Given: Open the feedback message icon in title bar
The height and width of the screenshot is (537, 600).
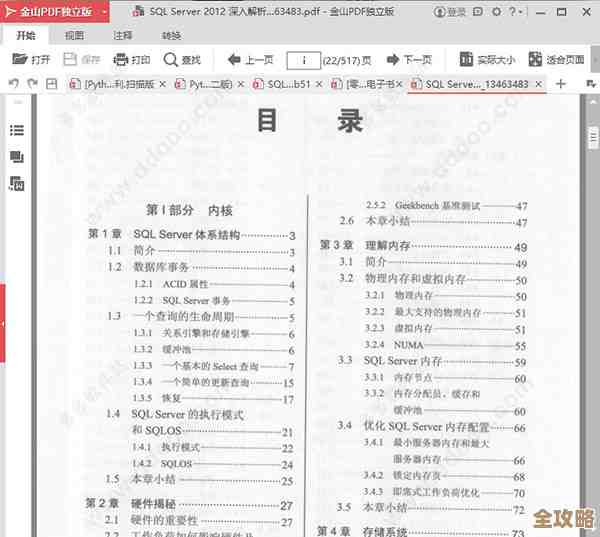Looking at the screenshot, I should point(478,12).
